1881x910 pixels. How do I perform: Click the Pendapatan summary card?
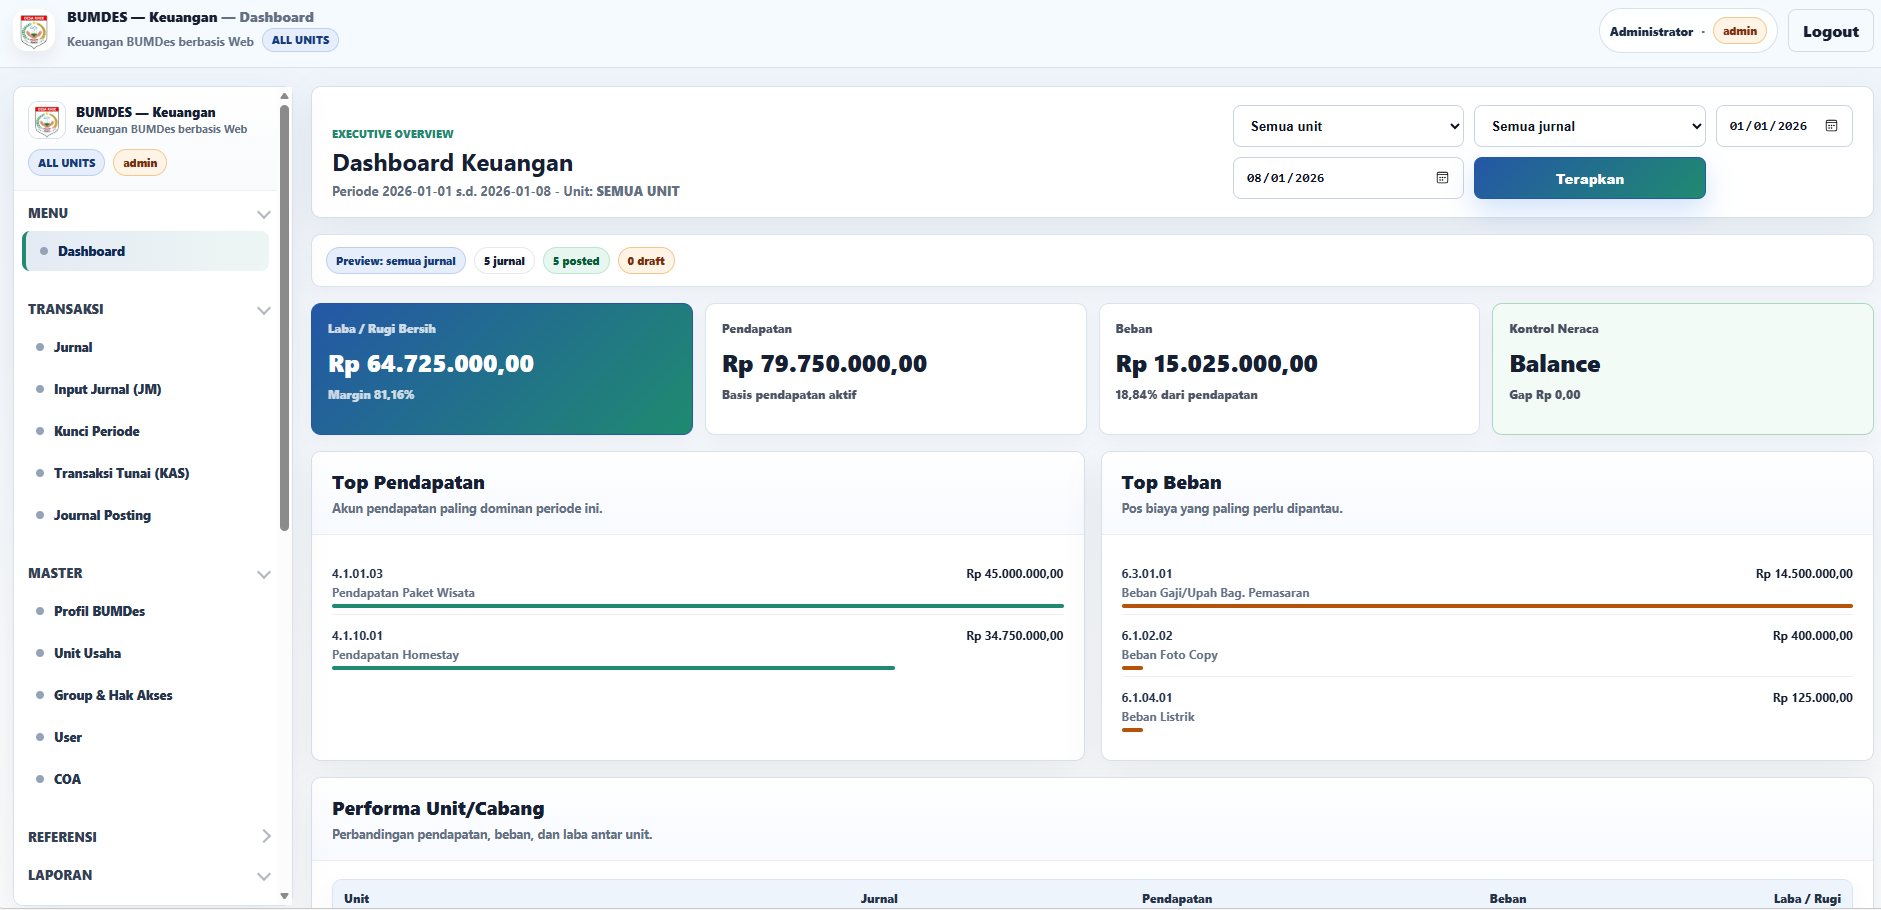(896, 369)
